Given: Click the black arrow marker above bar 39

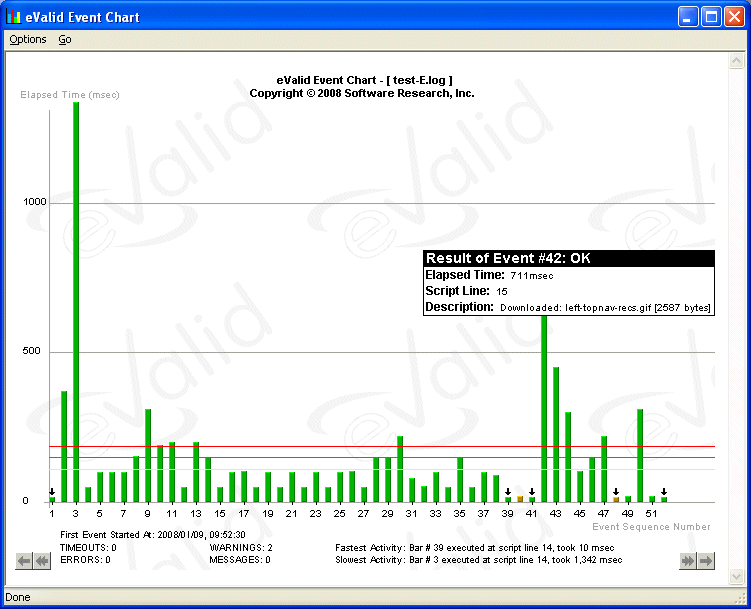Looking at the screenshot, I should [508, 492].
